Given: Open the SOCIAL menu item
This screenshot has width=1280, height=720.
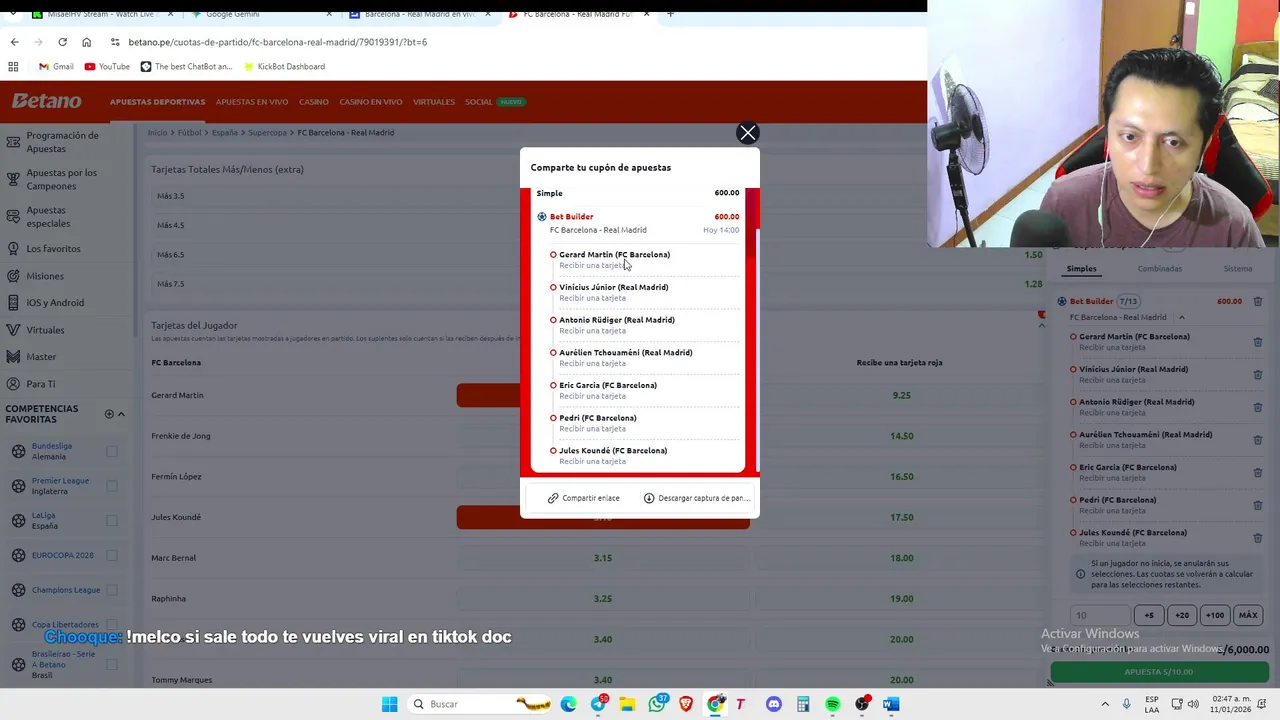Looking at the screenshot, I should pyautogui.click(x=478, y=102).
